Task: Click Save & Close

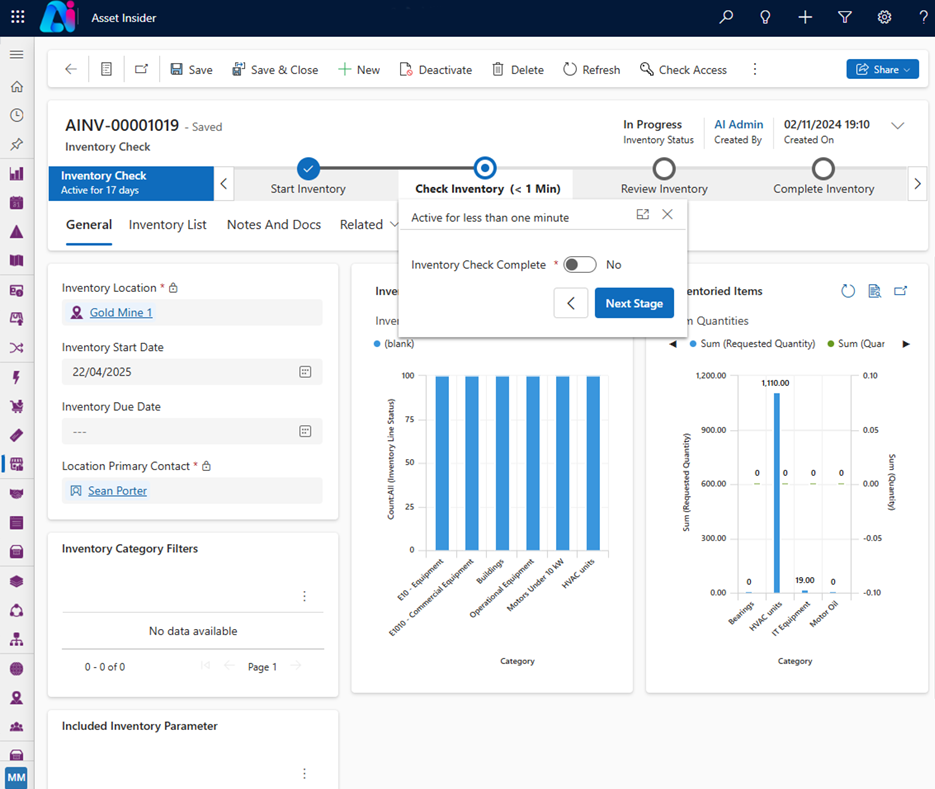Action: (x=275, y=70)
